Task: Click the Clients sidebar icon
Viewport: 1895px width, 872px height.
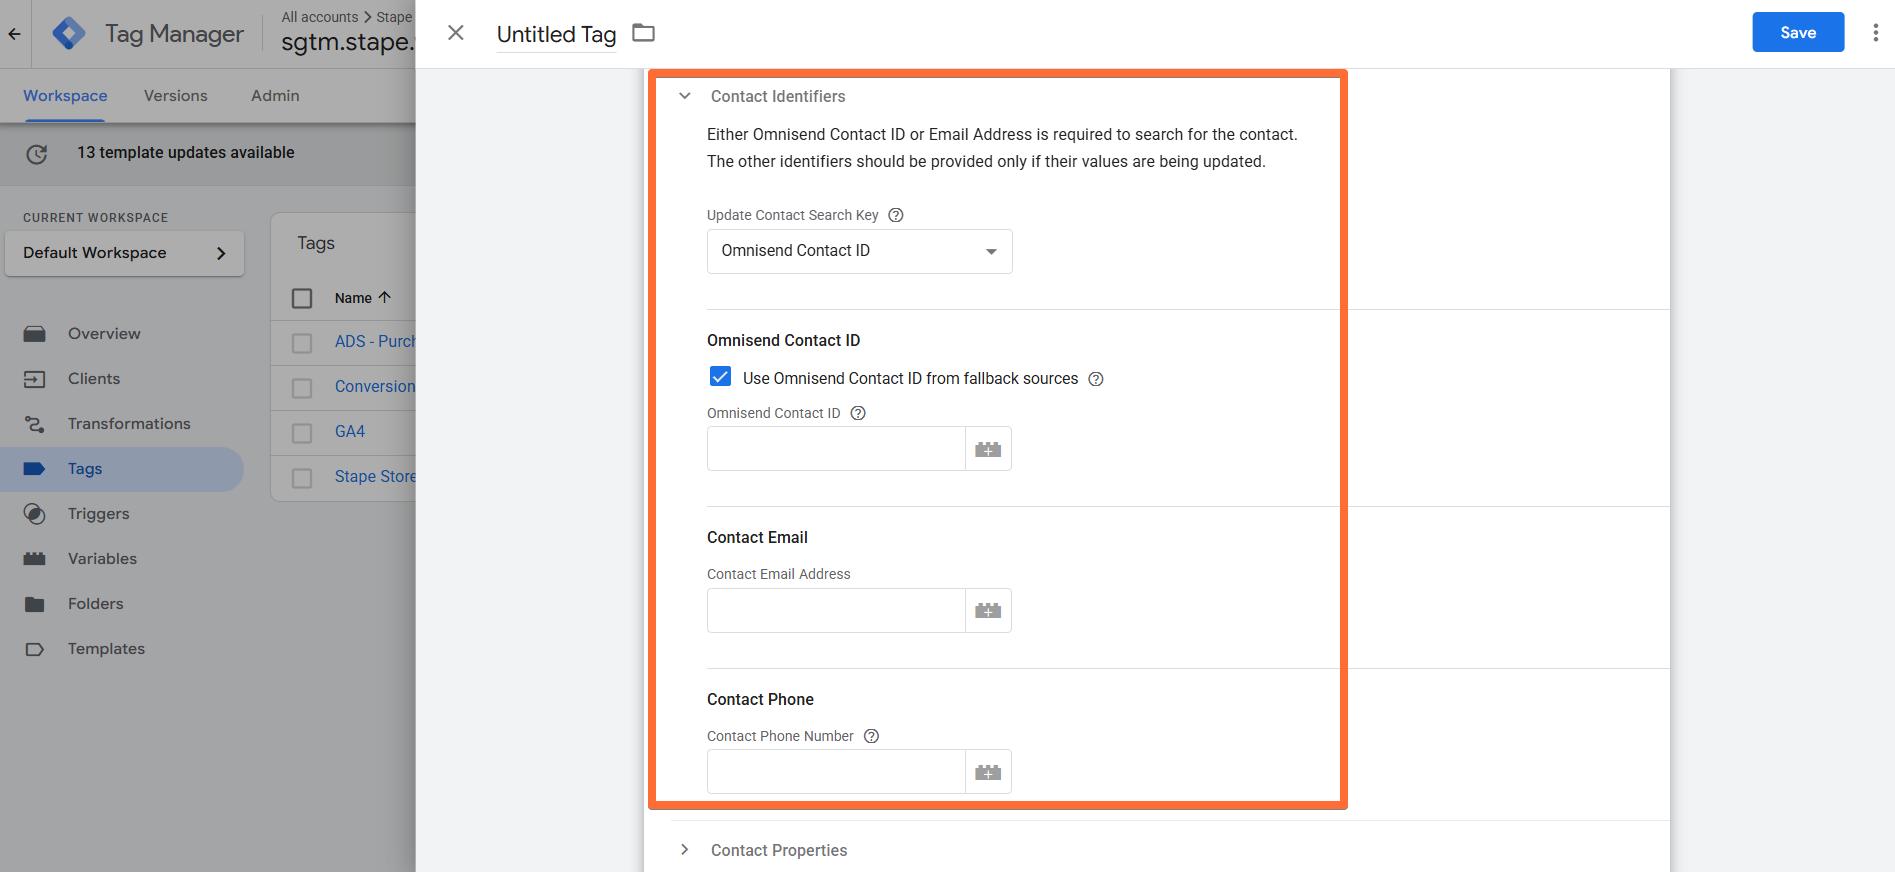Action: click(34, 379)
